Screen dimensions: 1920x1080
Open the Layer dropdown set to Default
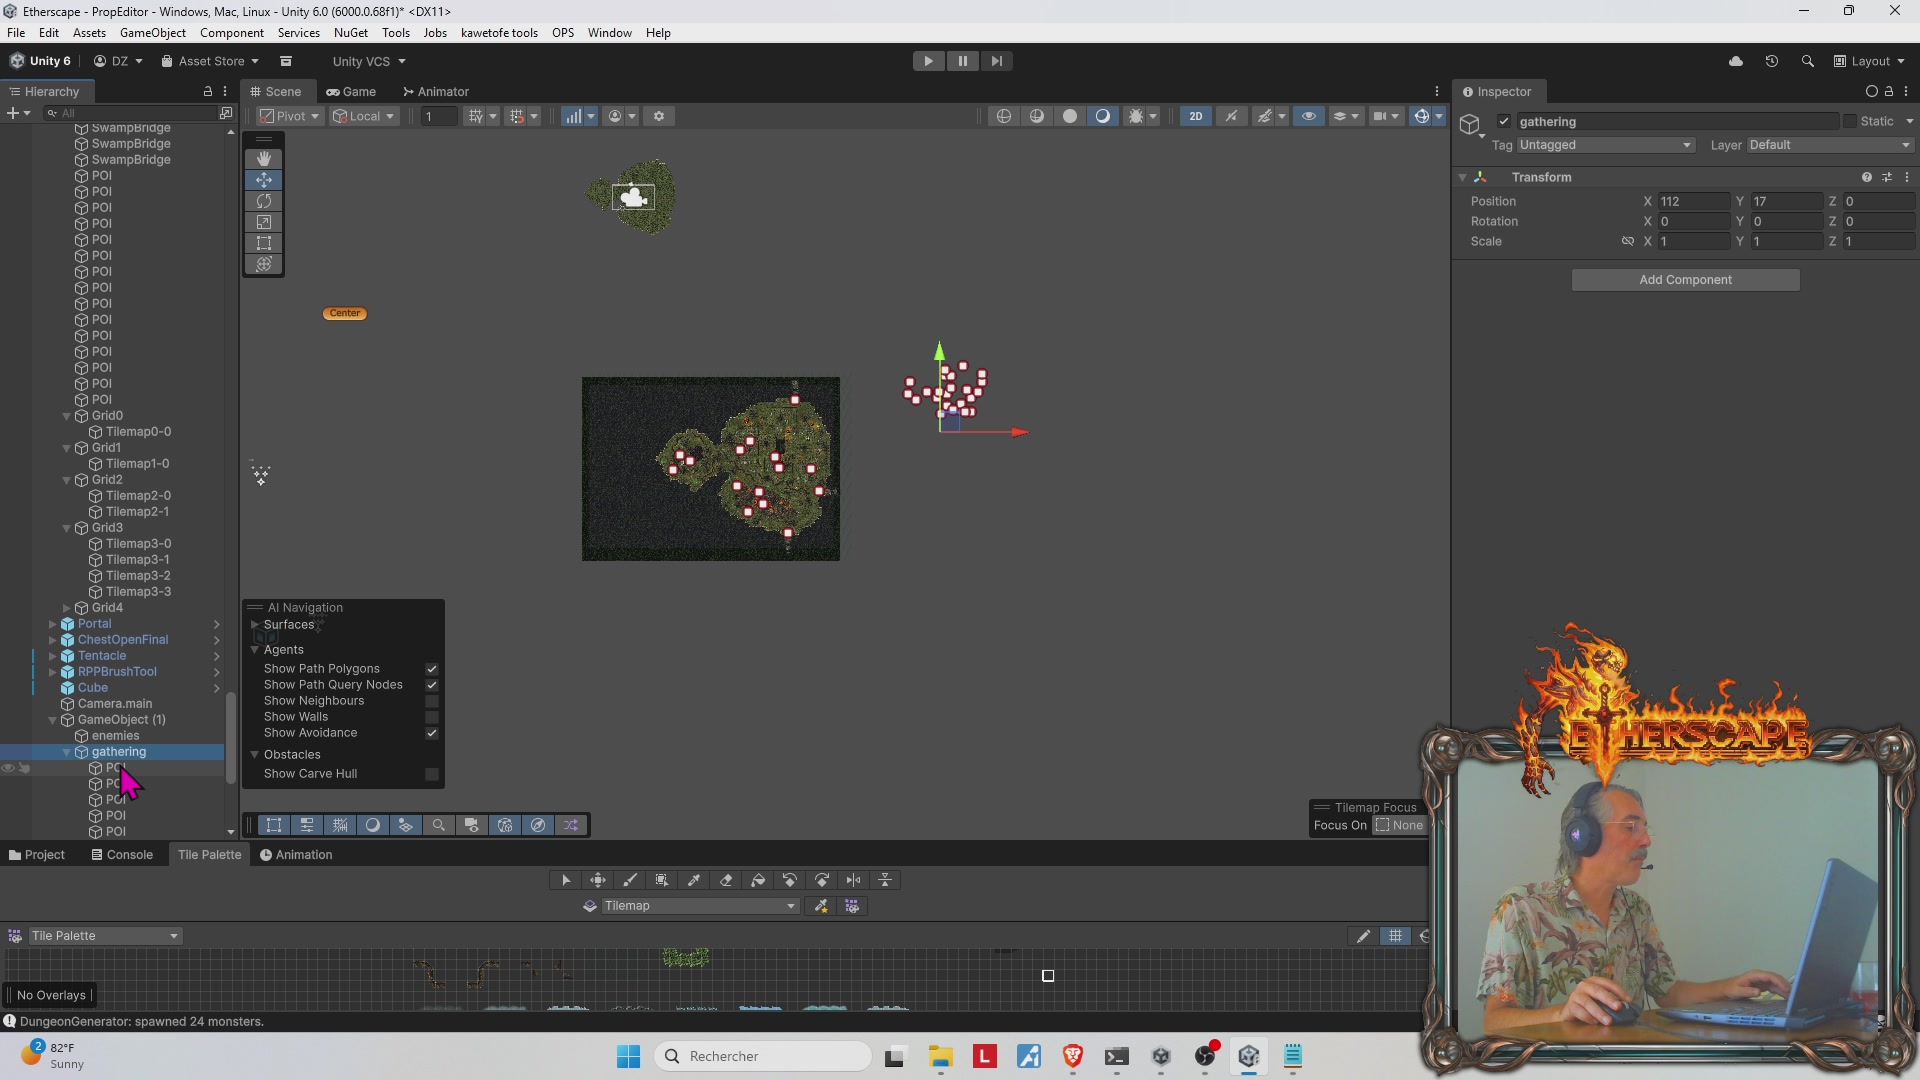click(1830, 145)
